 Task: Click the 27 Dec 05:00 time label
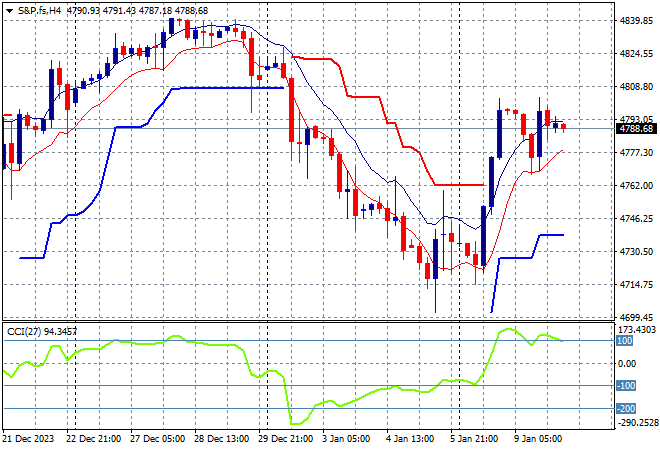pyautogui.click(x=158, y=438)
